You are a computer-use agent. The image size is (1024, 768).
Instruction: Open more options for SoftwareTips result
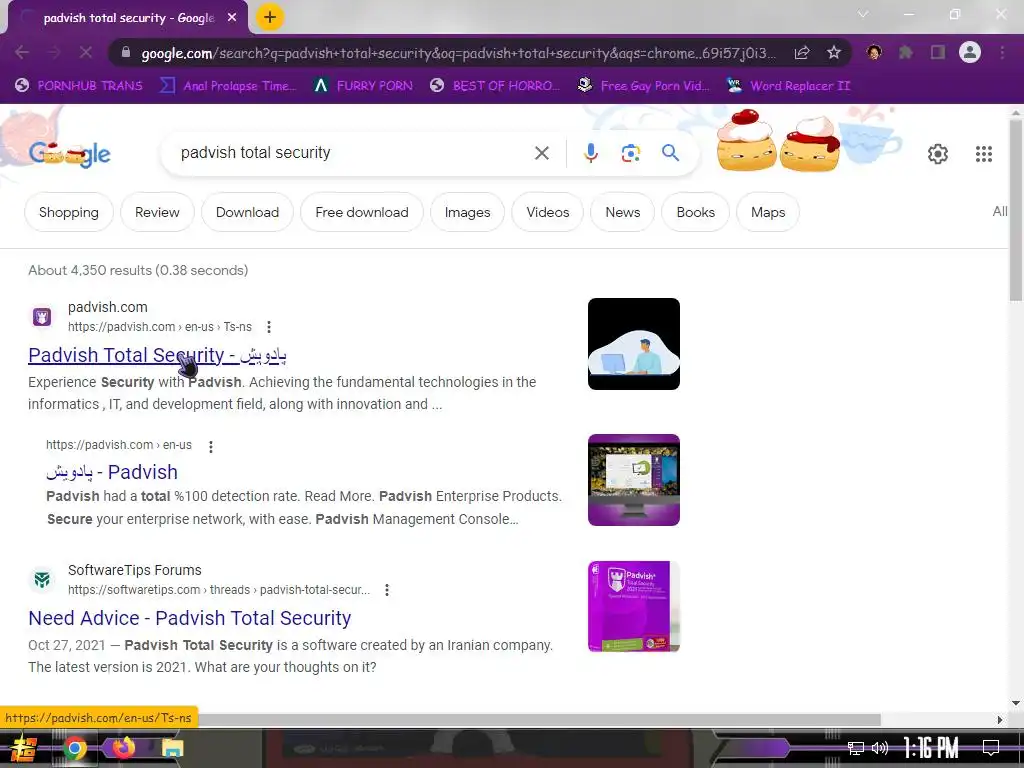click(387, 590)
